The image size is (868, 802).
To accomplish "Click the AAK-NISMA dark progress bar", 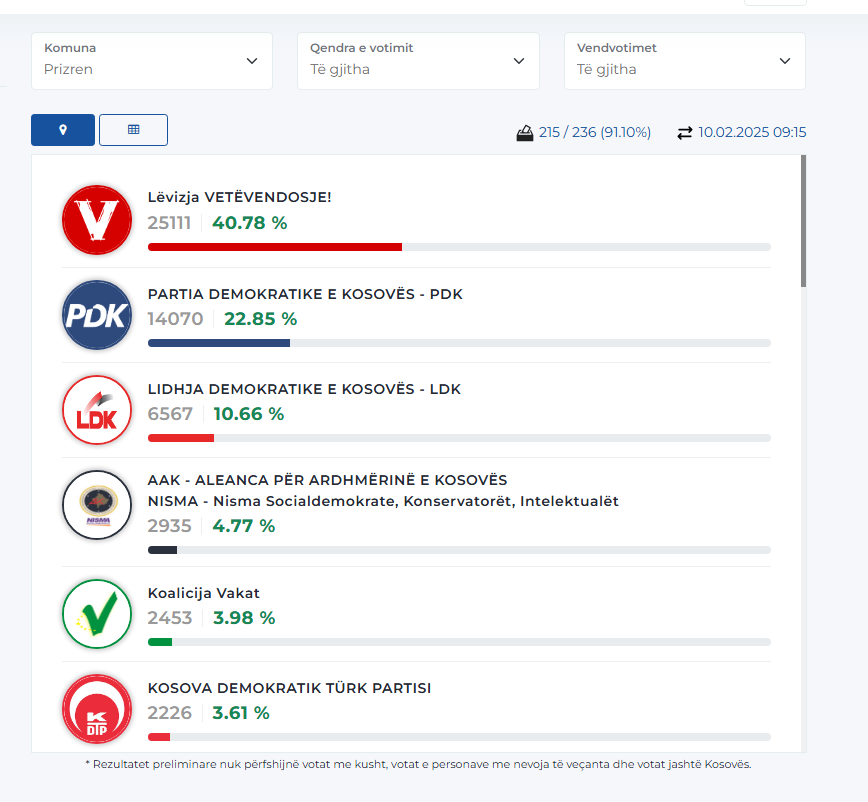I will pos(162,550).
